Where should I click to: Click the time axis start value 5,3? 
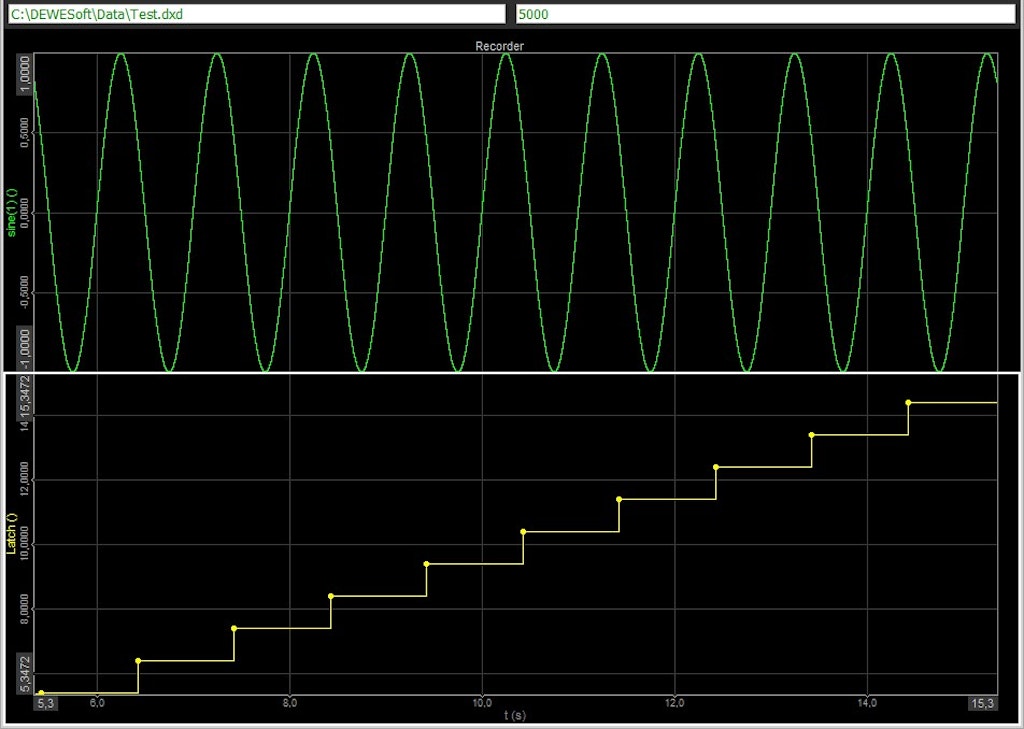[x=46, y=704]
